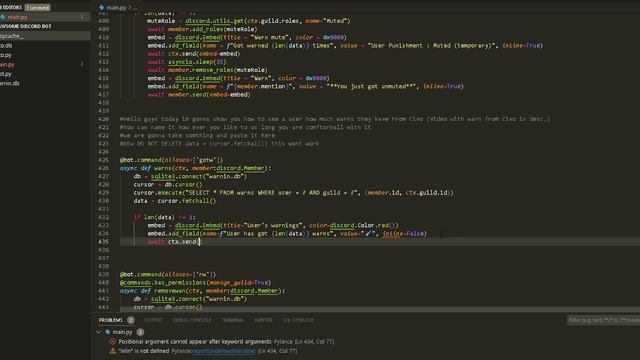Click the underlined 'inline-False' error text on line 434
Viewport: 640px width, 360px height.
point(404,233)
